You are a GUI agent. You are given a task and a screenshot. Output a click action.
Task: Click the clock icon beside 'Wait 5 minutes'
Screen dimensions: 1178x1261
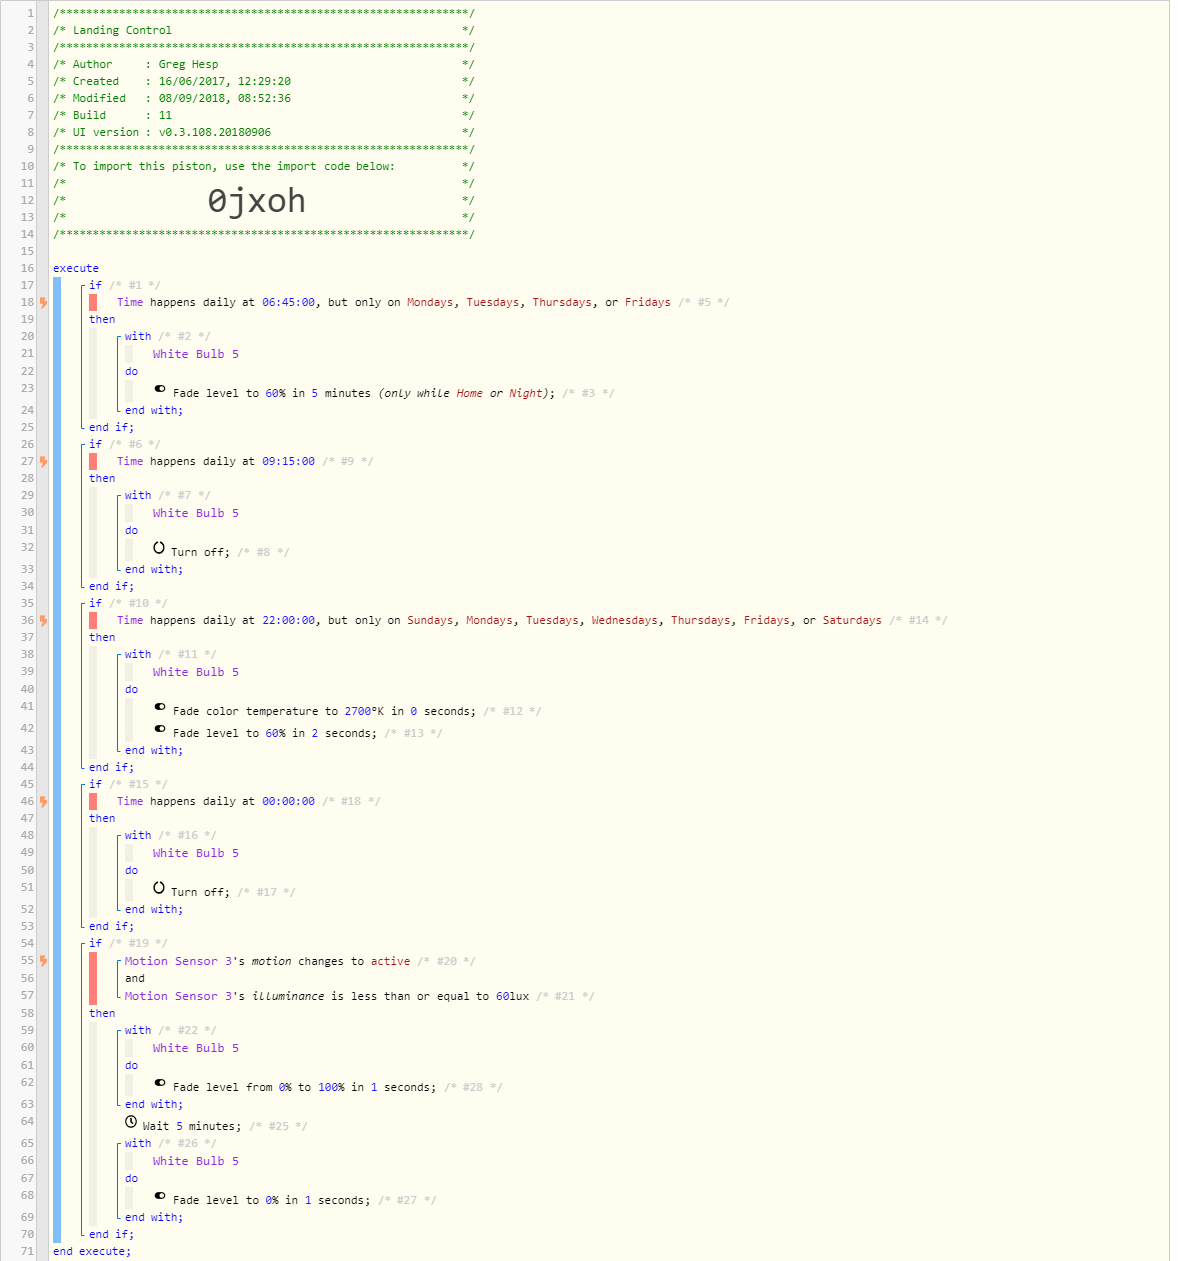[131, 1122]
